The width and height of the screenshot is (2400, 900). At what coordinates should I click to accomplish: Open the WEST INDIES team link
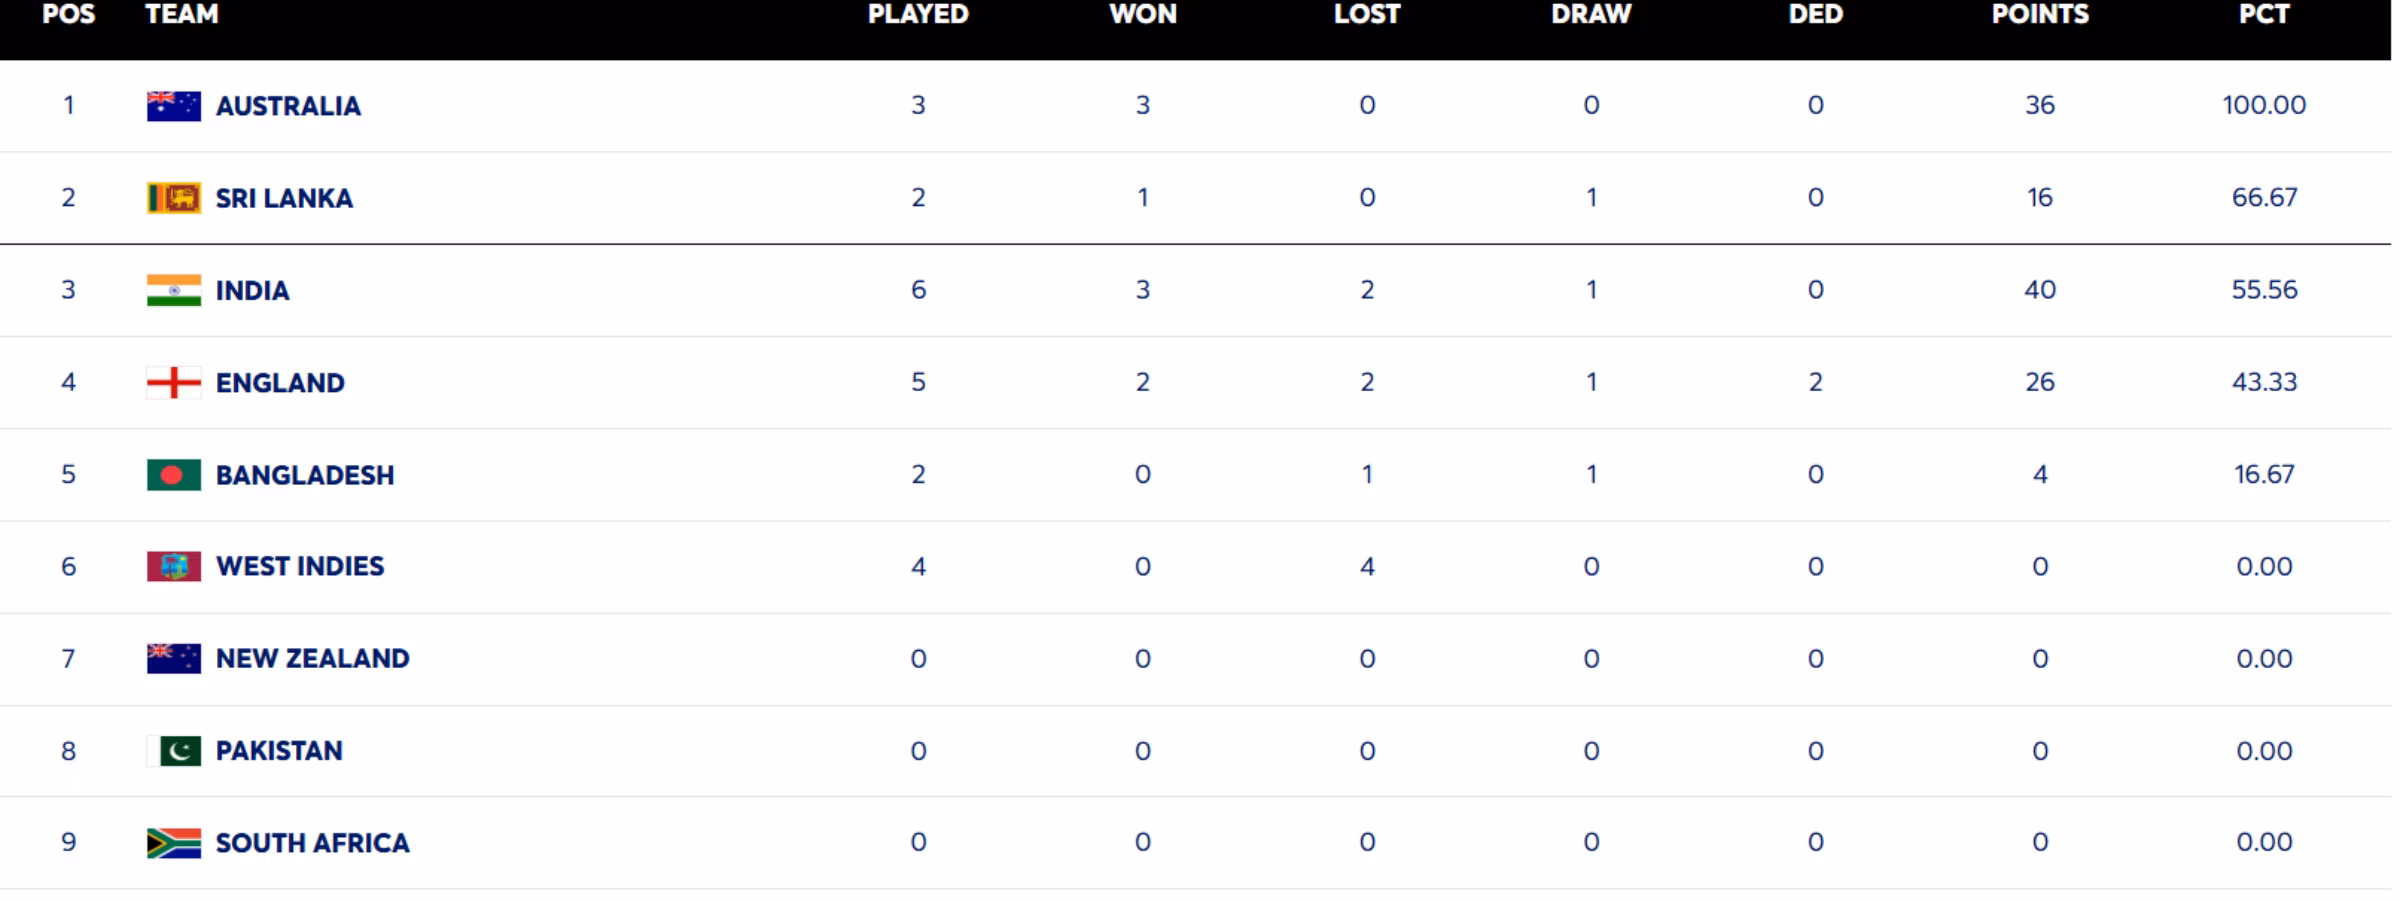300,567
